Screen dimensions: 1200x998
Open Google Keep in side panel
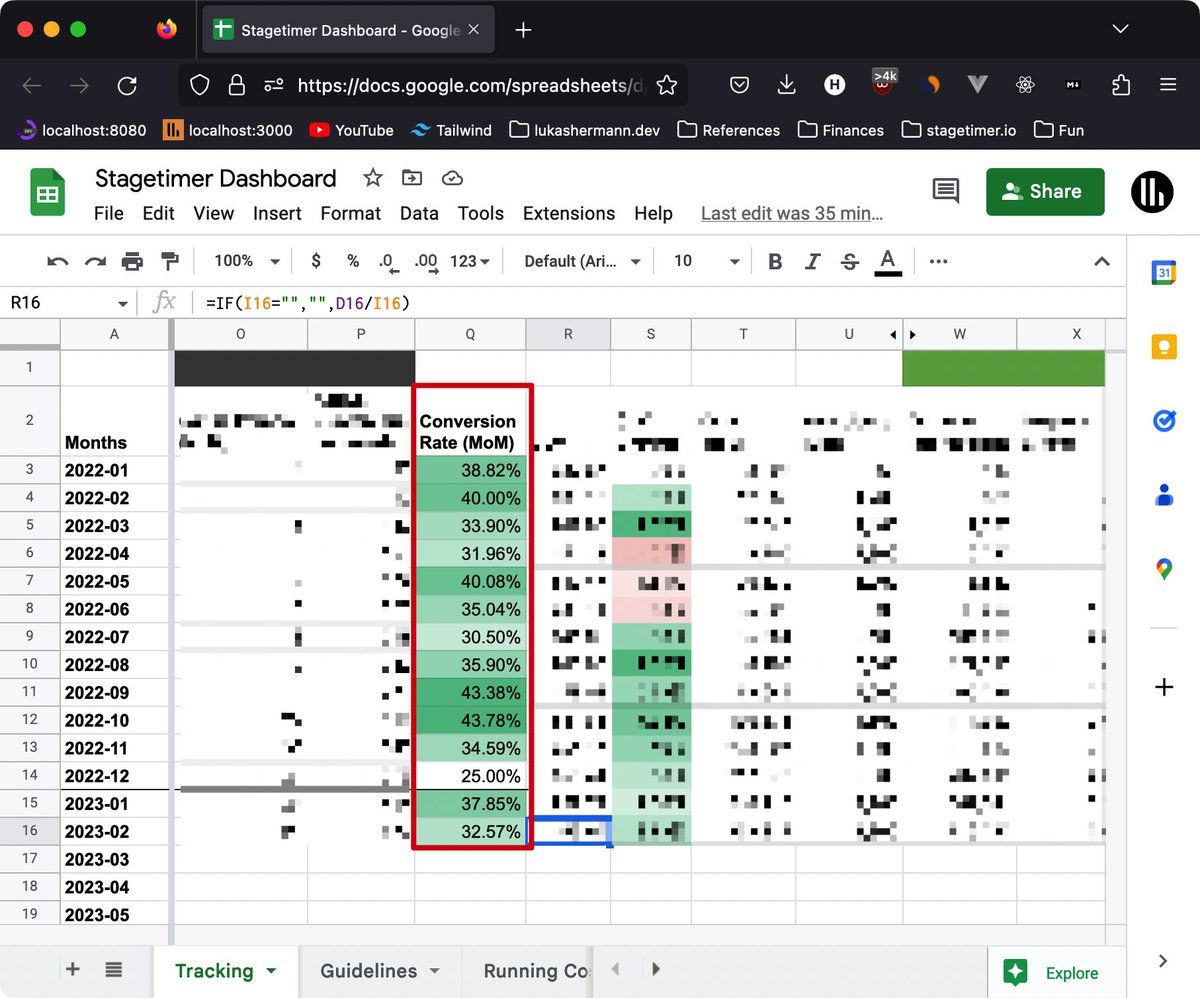click(x=1163, y=347)
